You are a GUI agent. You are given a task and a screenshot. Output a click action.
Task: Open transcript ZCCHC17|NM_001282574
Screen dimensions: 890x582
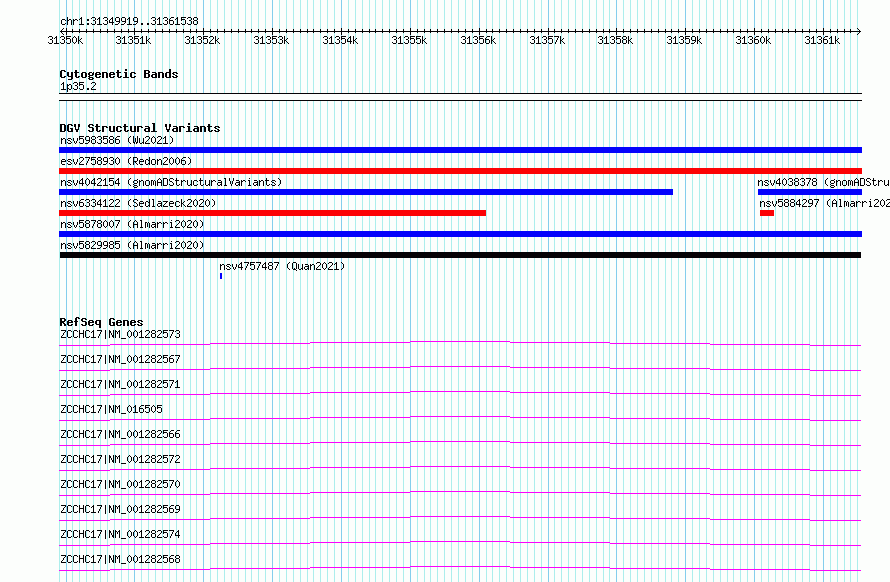click(x=120, y=534)
